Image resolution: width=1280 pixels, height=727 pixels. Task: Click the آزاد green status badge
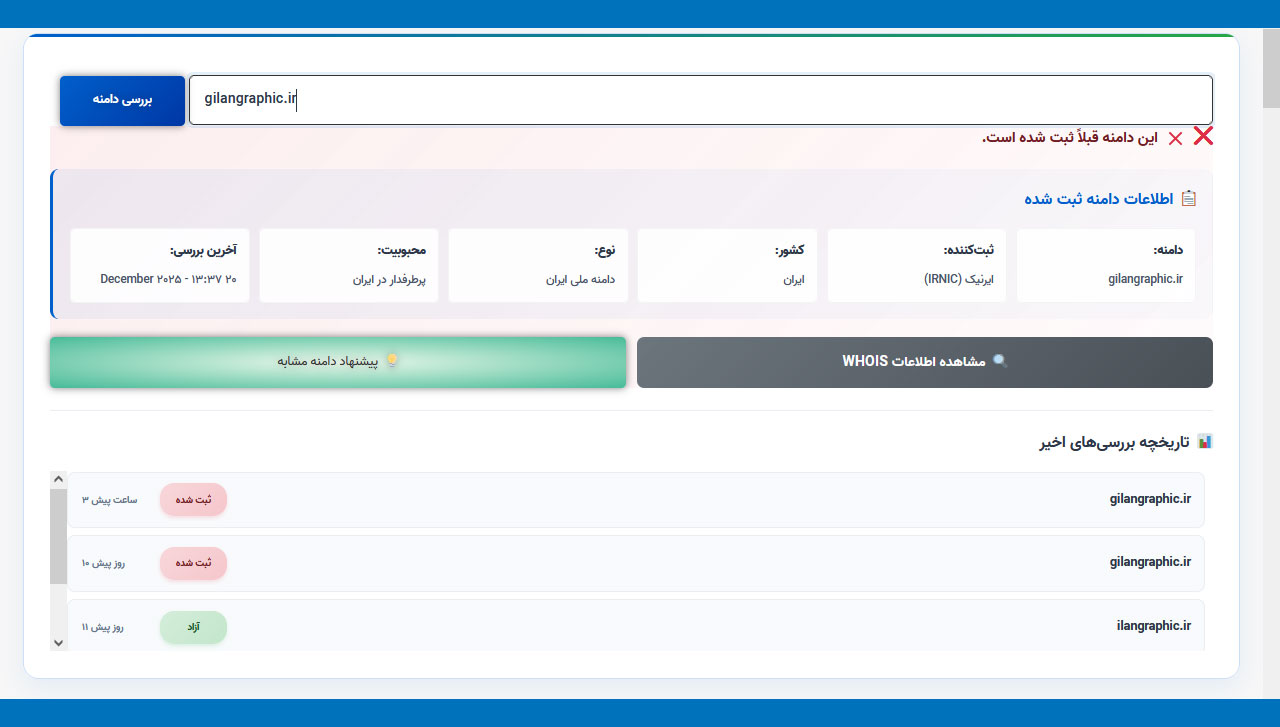coord(193,627)
